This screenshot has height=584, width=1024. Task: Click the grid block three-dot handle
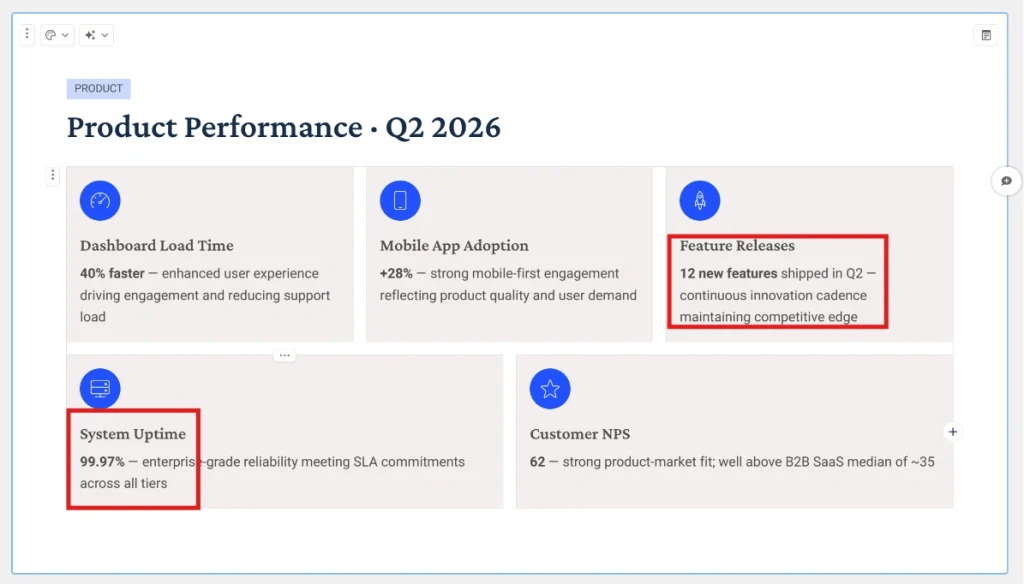[x=53, y=175]
